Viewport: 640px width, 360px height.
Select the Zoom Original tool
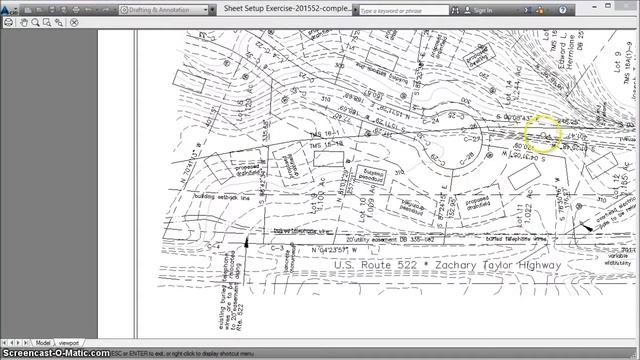(x=59, y=22)
